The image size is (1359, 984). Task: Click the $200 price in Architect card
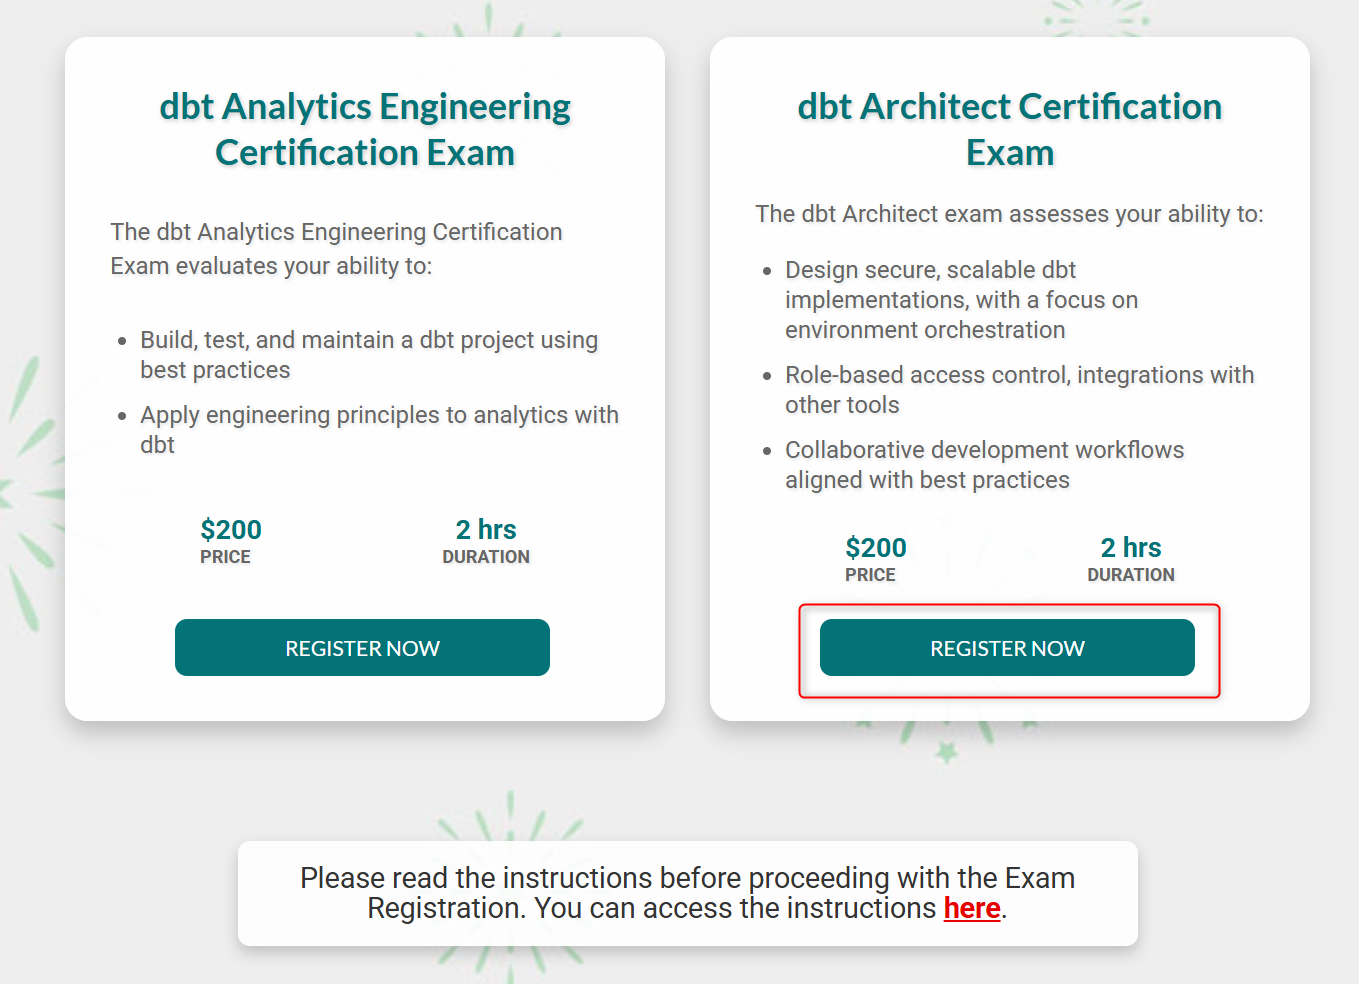coord(876,547)
